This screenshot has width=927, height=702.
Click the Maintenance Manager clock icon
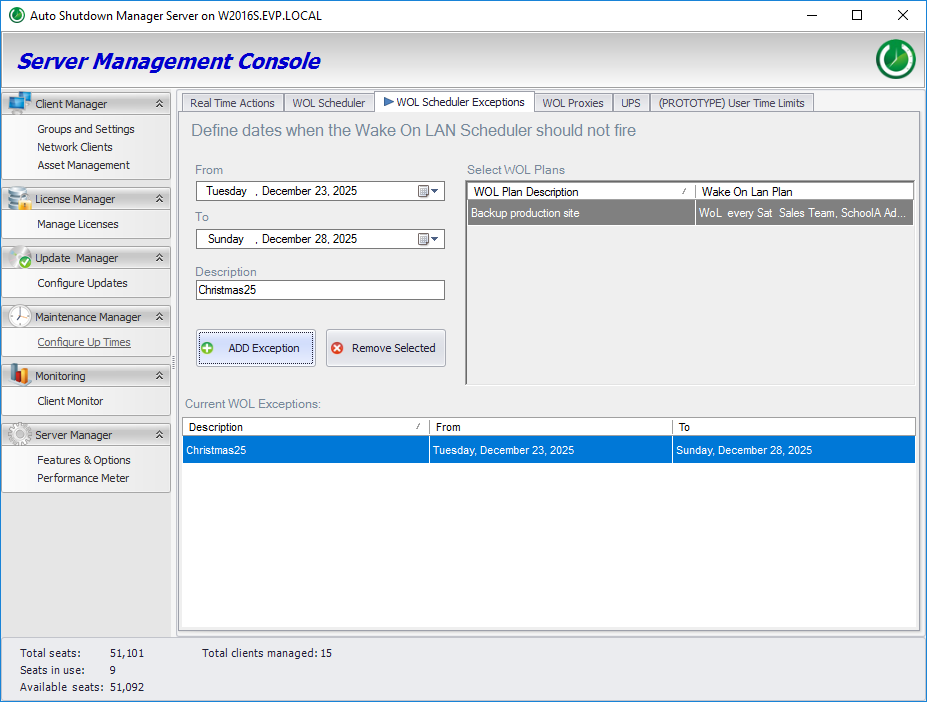[19, 316]
